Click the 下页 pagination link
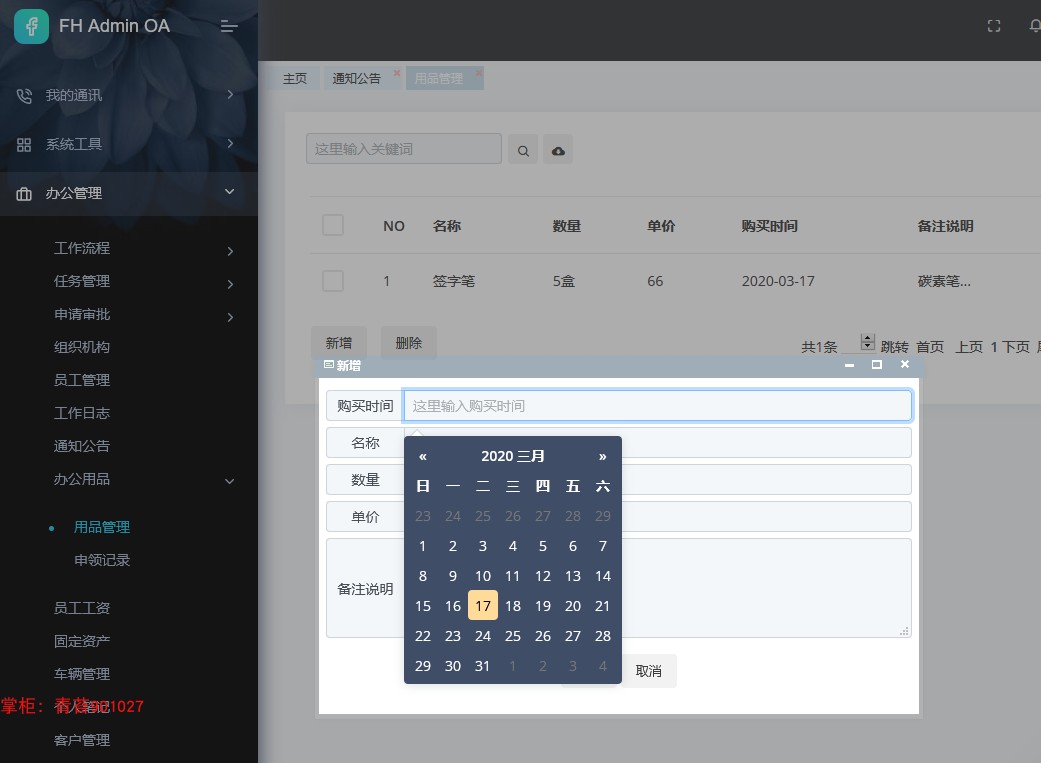The width and height of the screenshot is (1041, 763). 1015,347
